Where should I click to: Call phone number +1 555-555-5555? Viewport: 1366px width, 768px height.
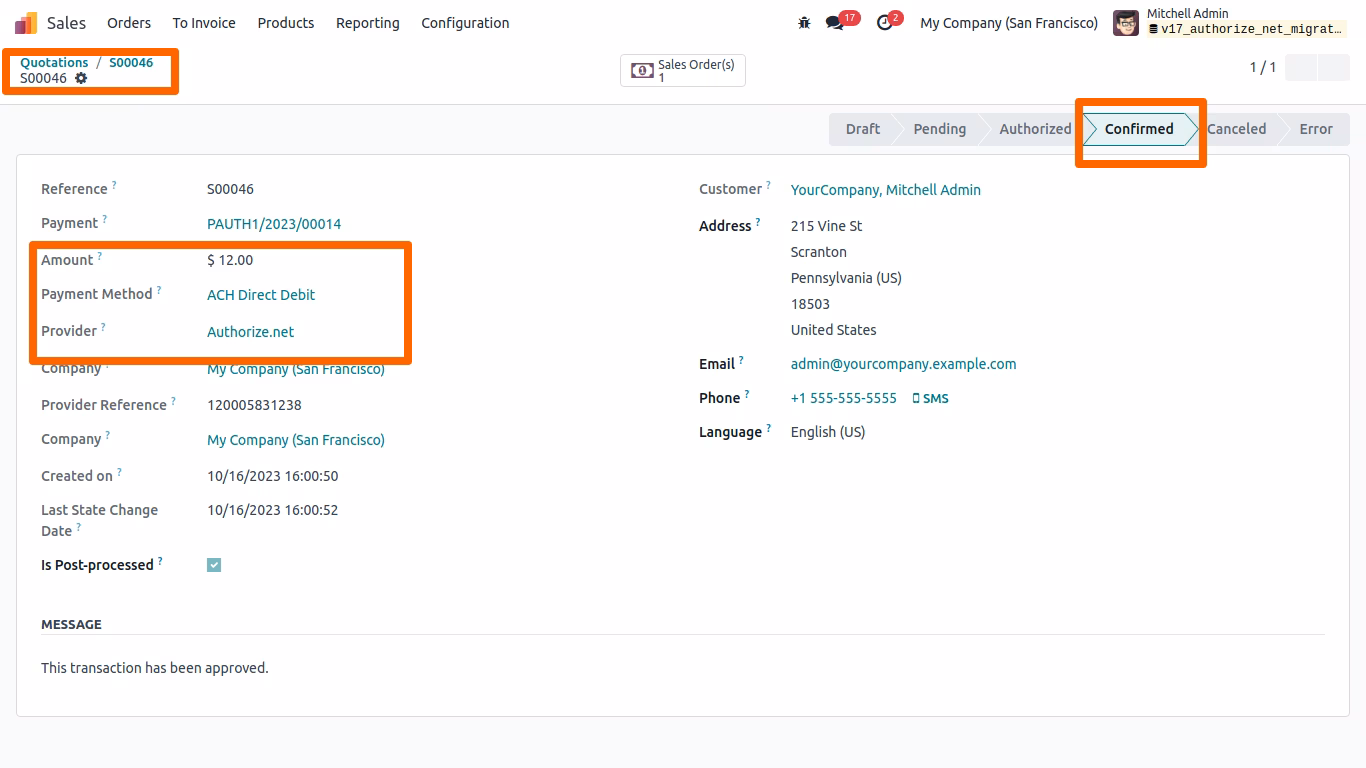(x=844, y=398)
